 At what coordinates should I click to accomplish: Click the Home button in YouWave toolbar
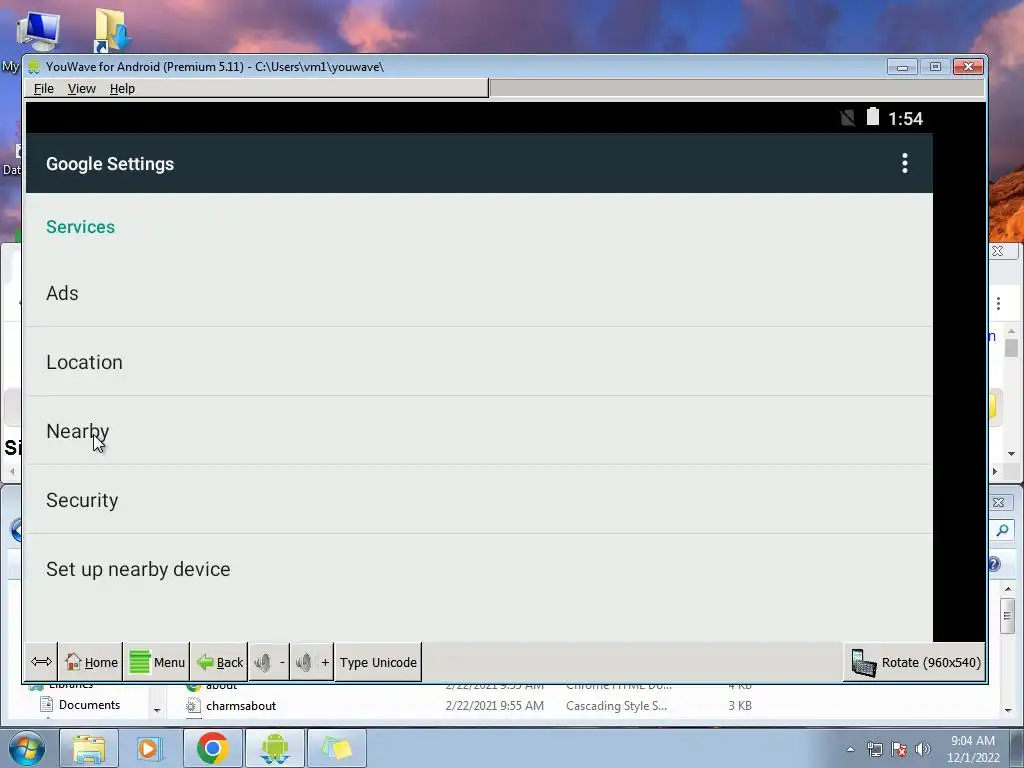(91, 662)
